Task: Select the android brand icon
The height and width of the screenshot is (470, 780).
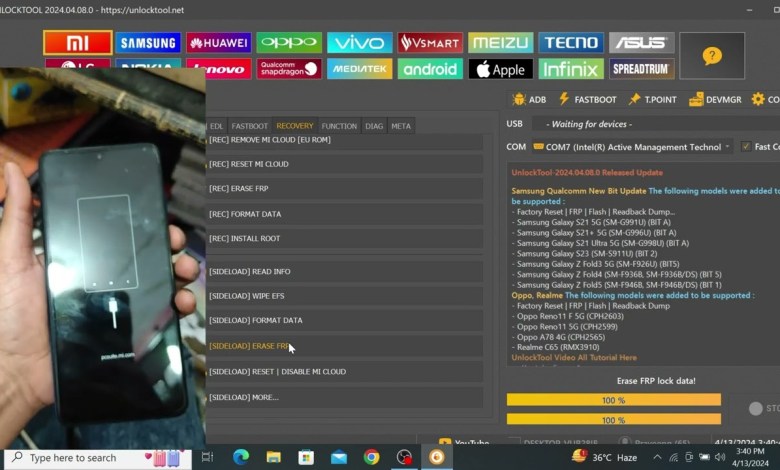Action: 430,69
